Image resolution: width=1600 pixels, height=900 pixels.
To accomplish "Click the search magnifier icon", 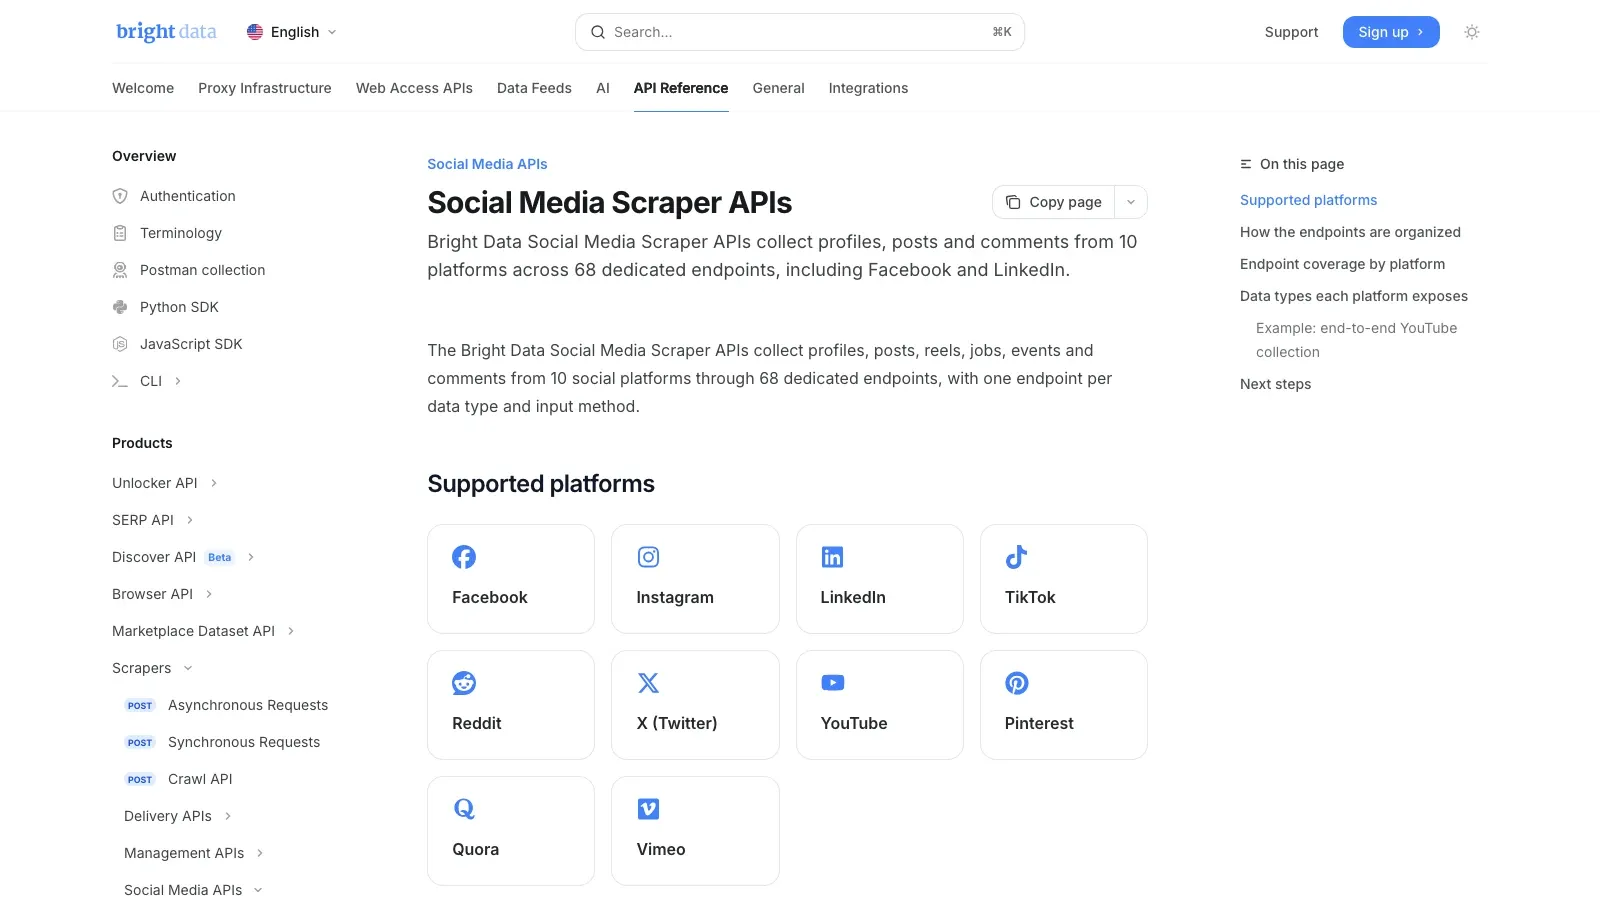I will (x=598, y=32).
